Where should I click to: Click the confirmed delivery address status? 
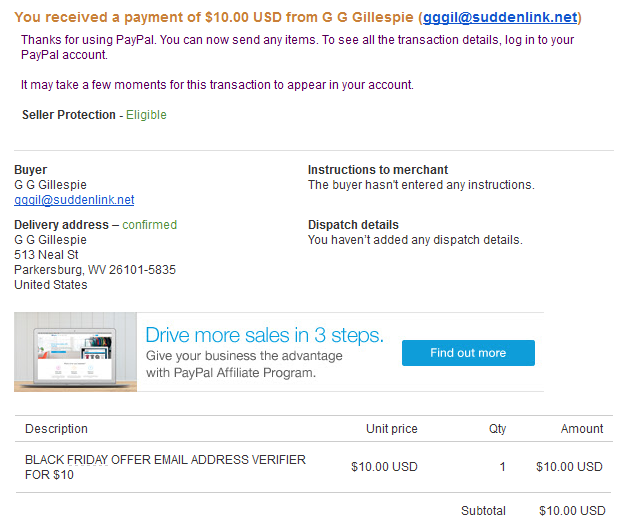point(149,225)
